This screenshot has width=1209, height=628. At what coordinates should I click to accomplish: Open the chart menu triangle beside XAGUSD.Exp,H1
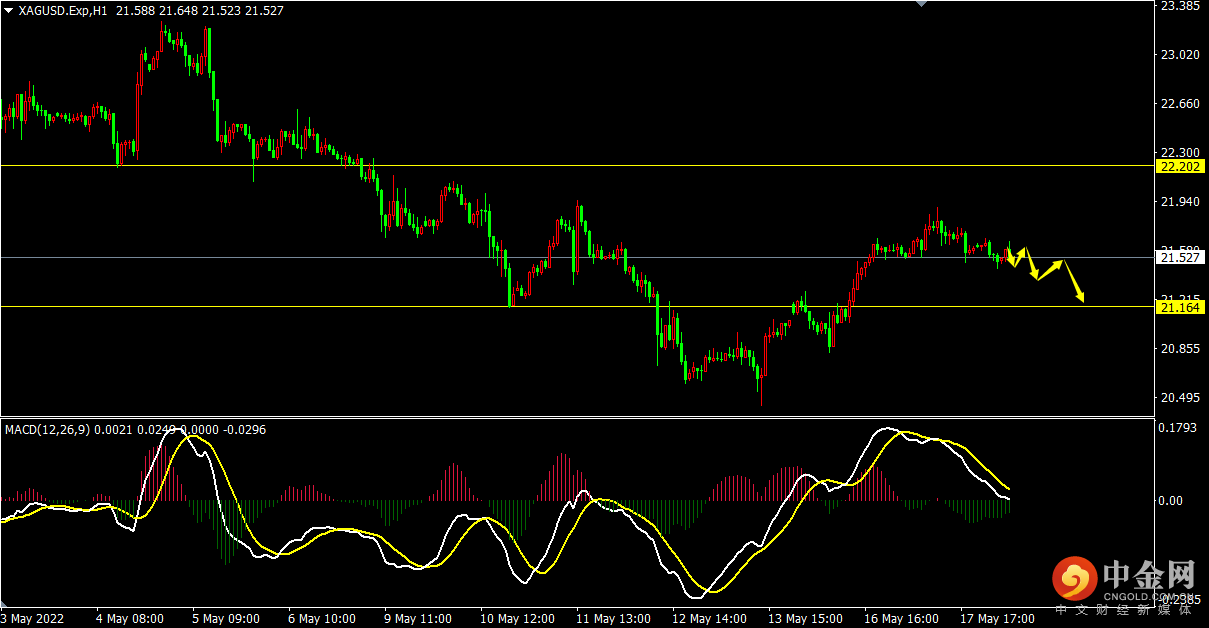[x=9, y=11]
